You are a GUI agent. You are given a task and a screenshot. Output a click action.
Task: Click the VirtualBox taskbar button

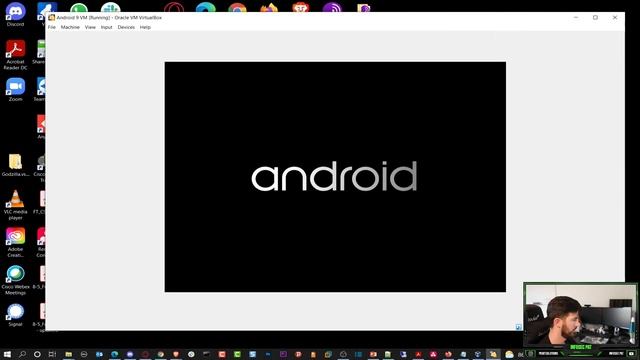pyautogui.click(x=493, y=354)
